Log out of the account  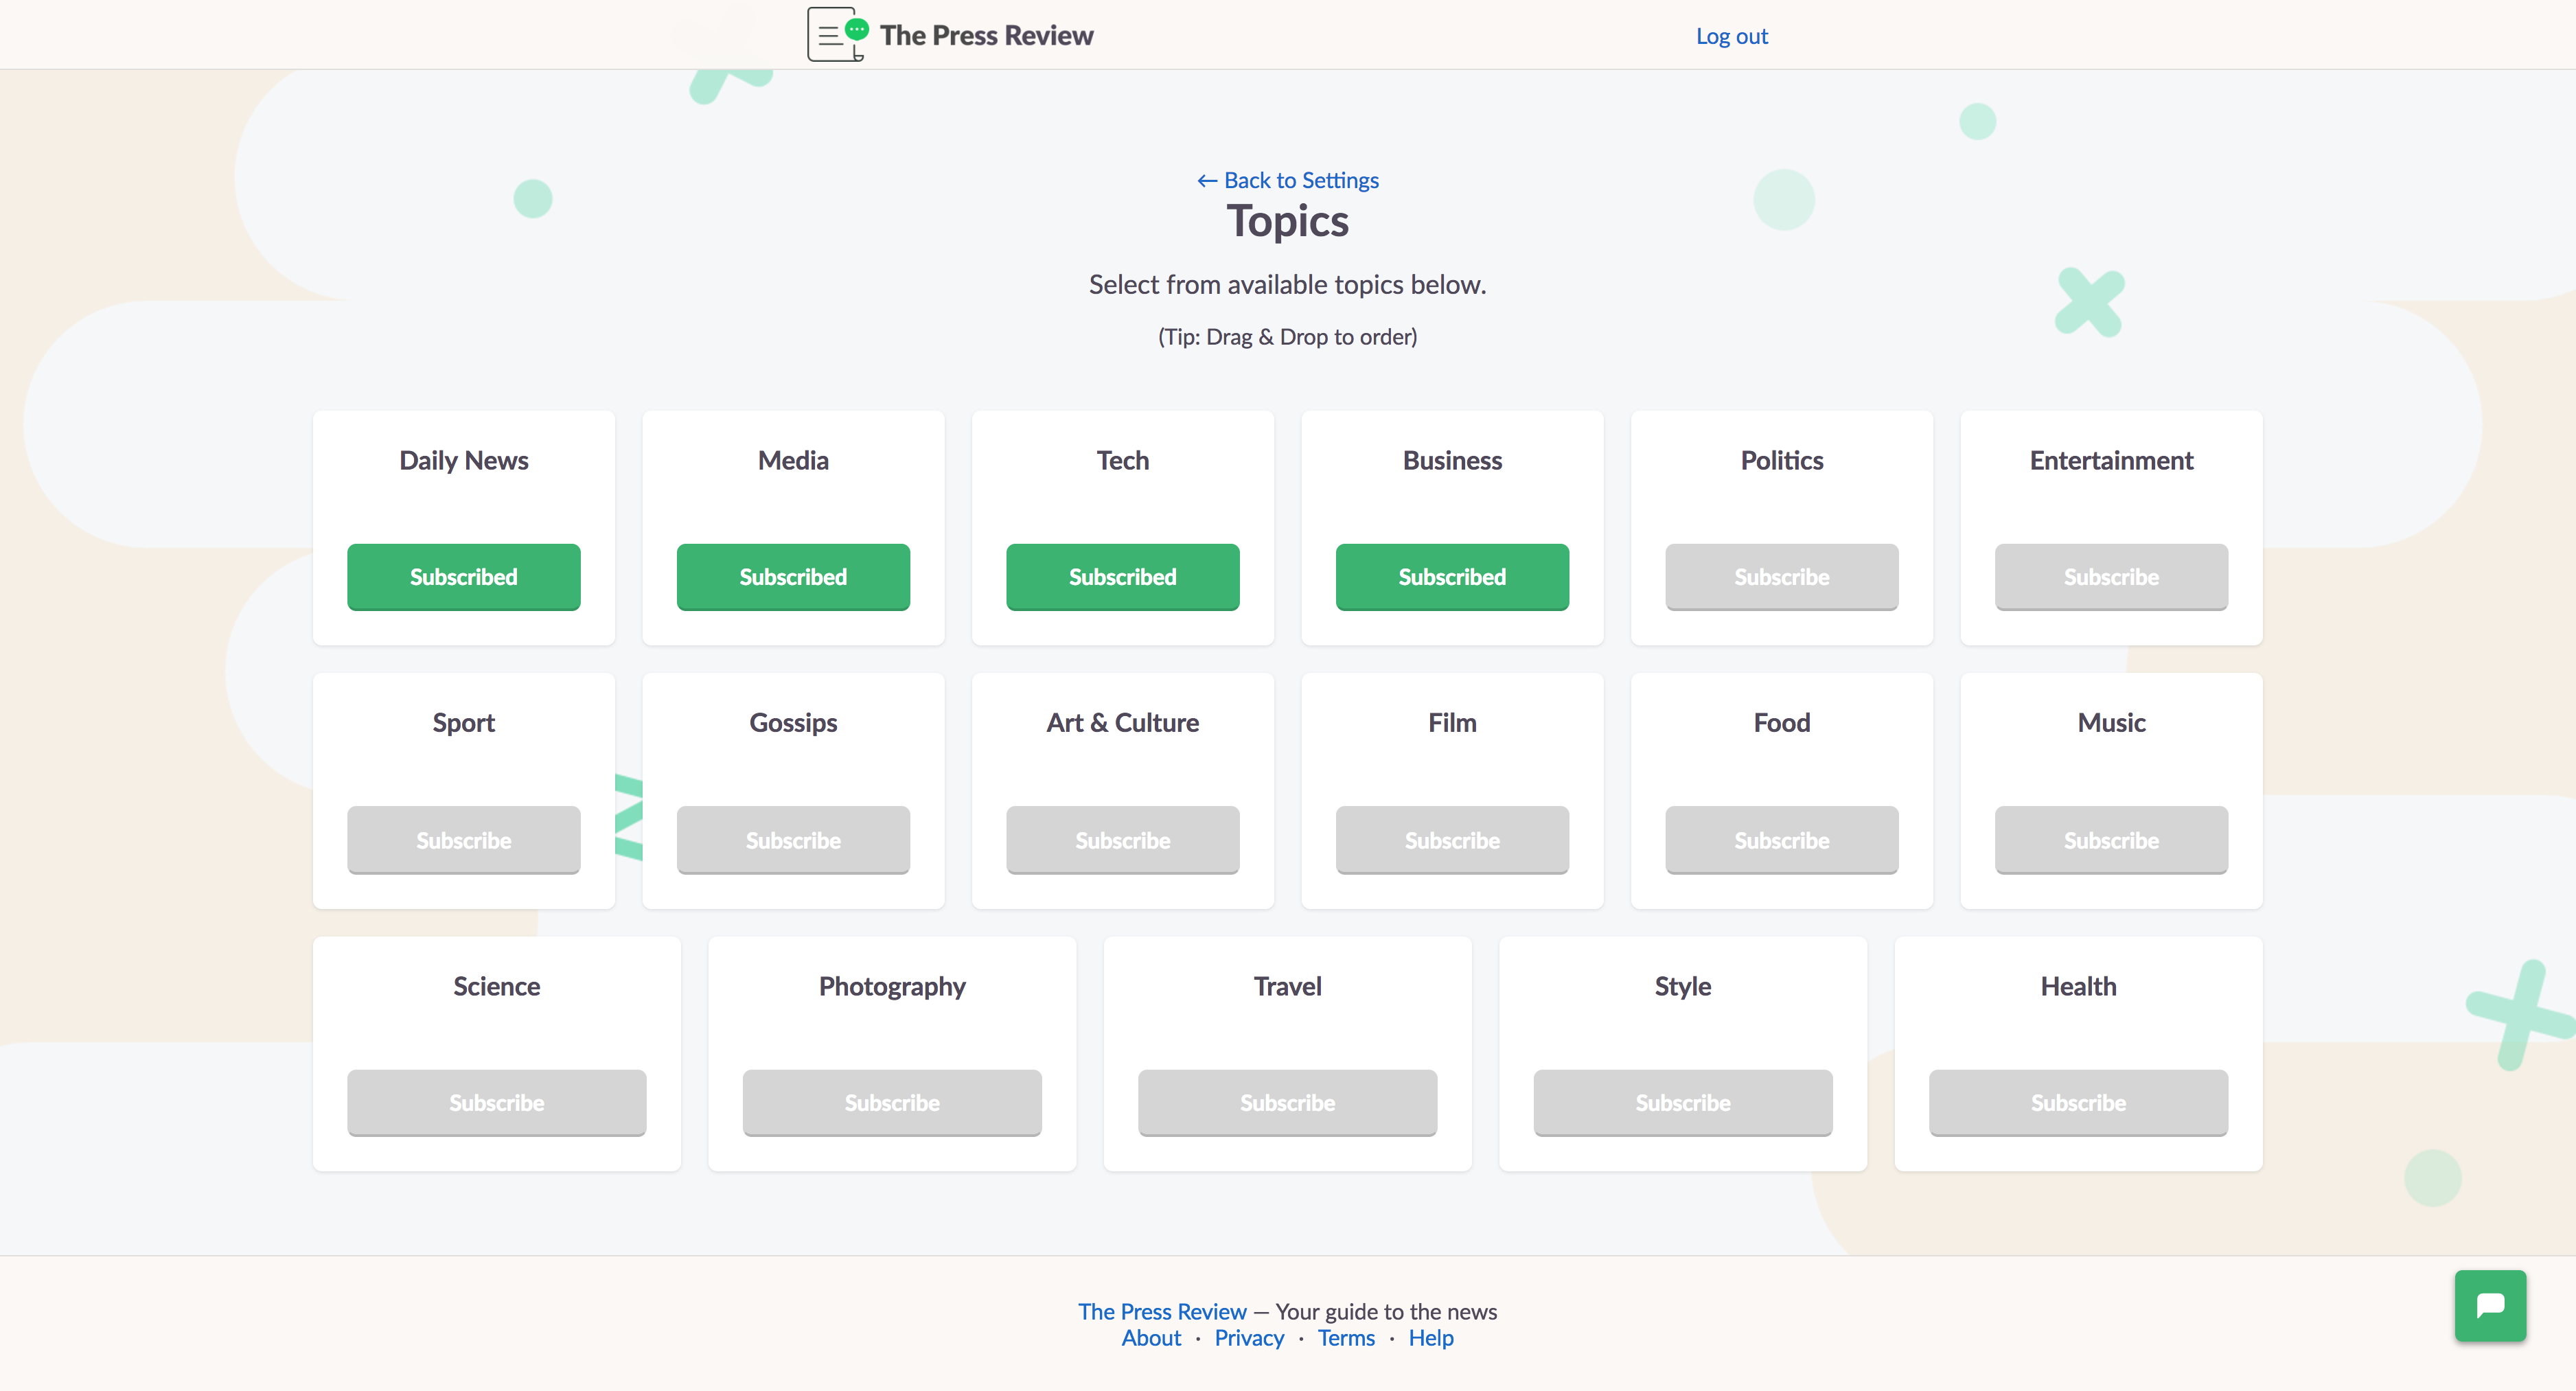point(1731,36)
